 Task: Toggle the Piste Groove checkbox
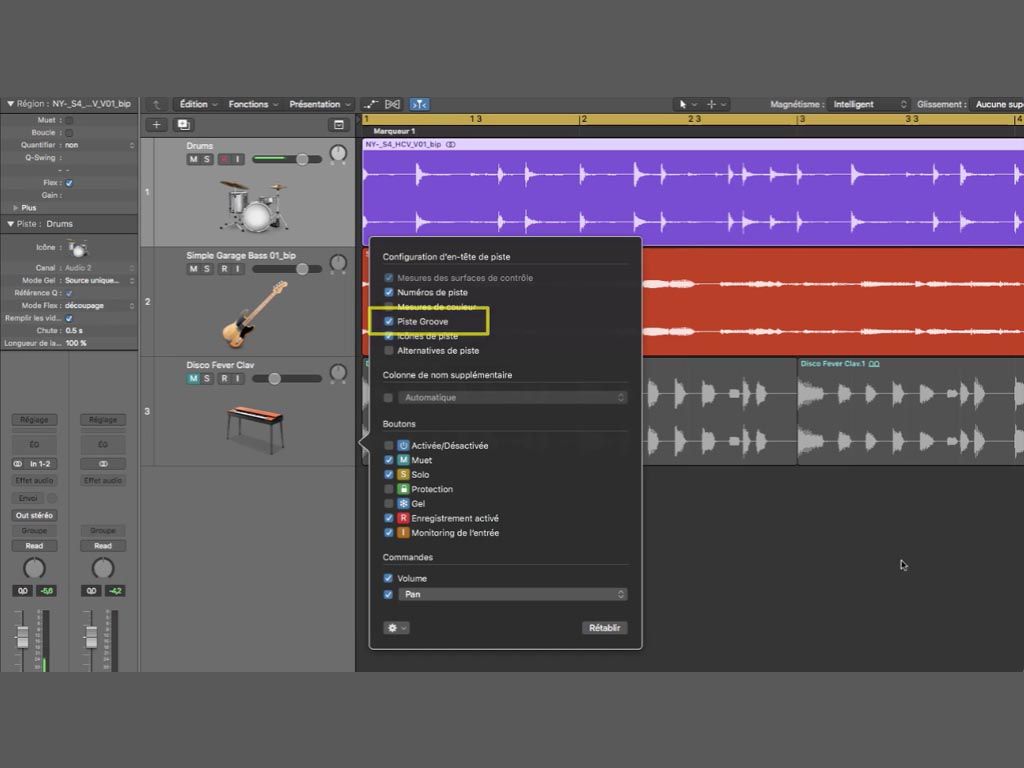(x=389, y=322)
